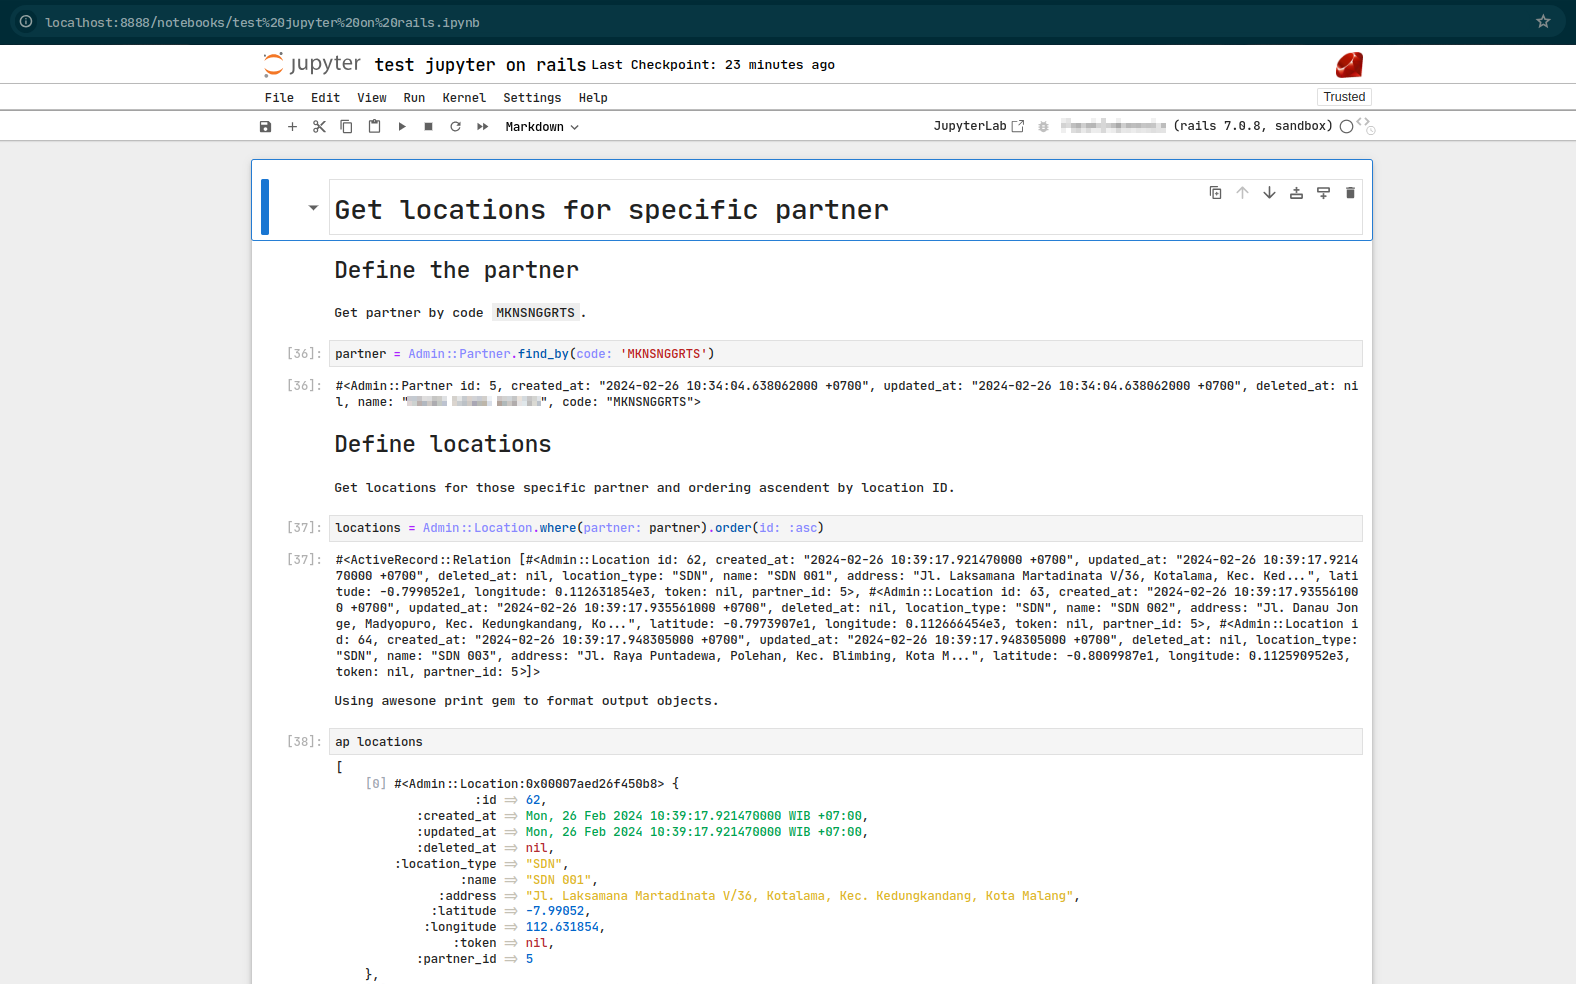Open the View menu
The width and height of the screenshot is (1576, 984).
[372, 98]
